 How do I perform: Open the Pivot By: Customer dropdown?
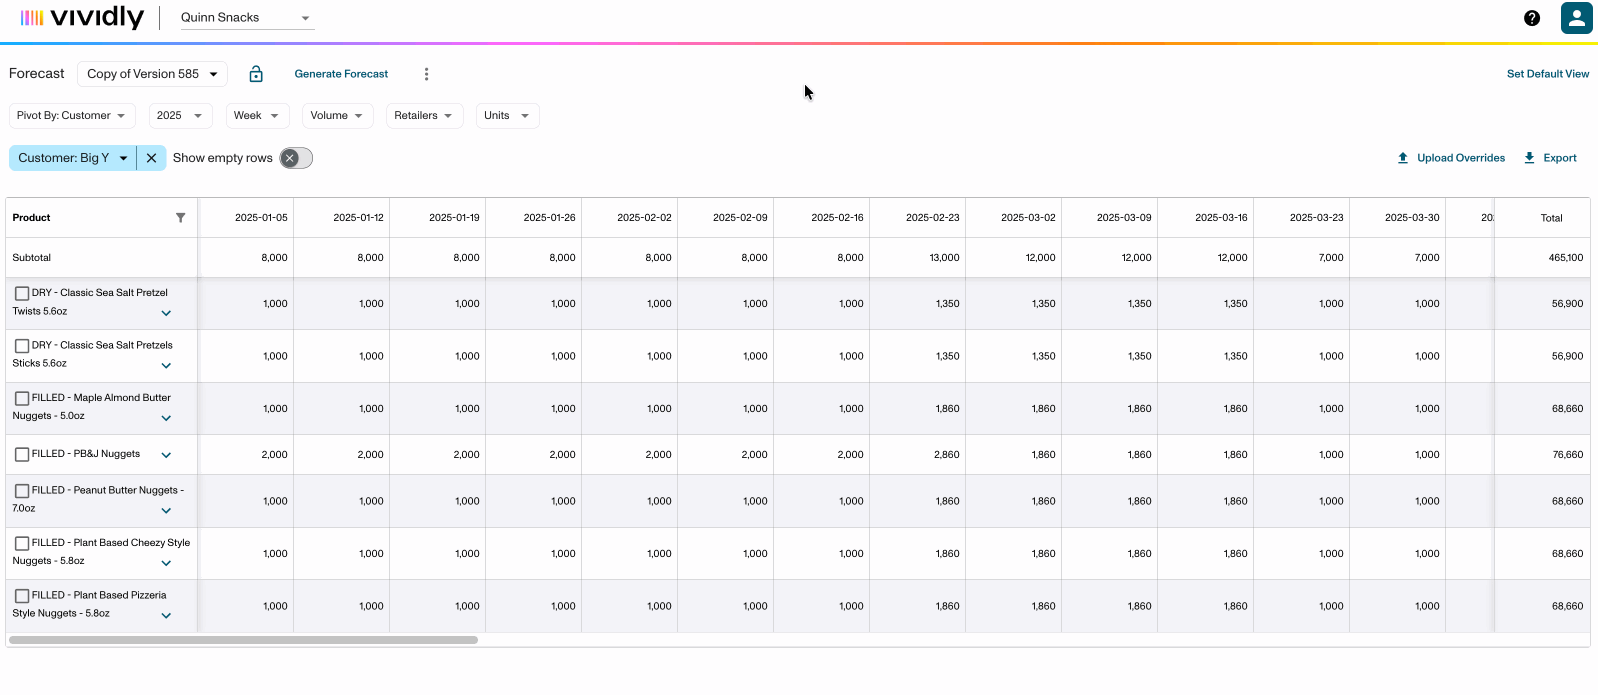click(x=71, y=116)
